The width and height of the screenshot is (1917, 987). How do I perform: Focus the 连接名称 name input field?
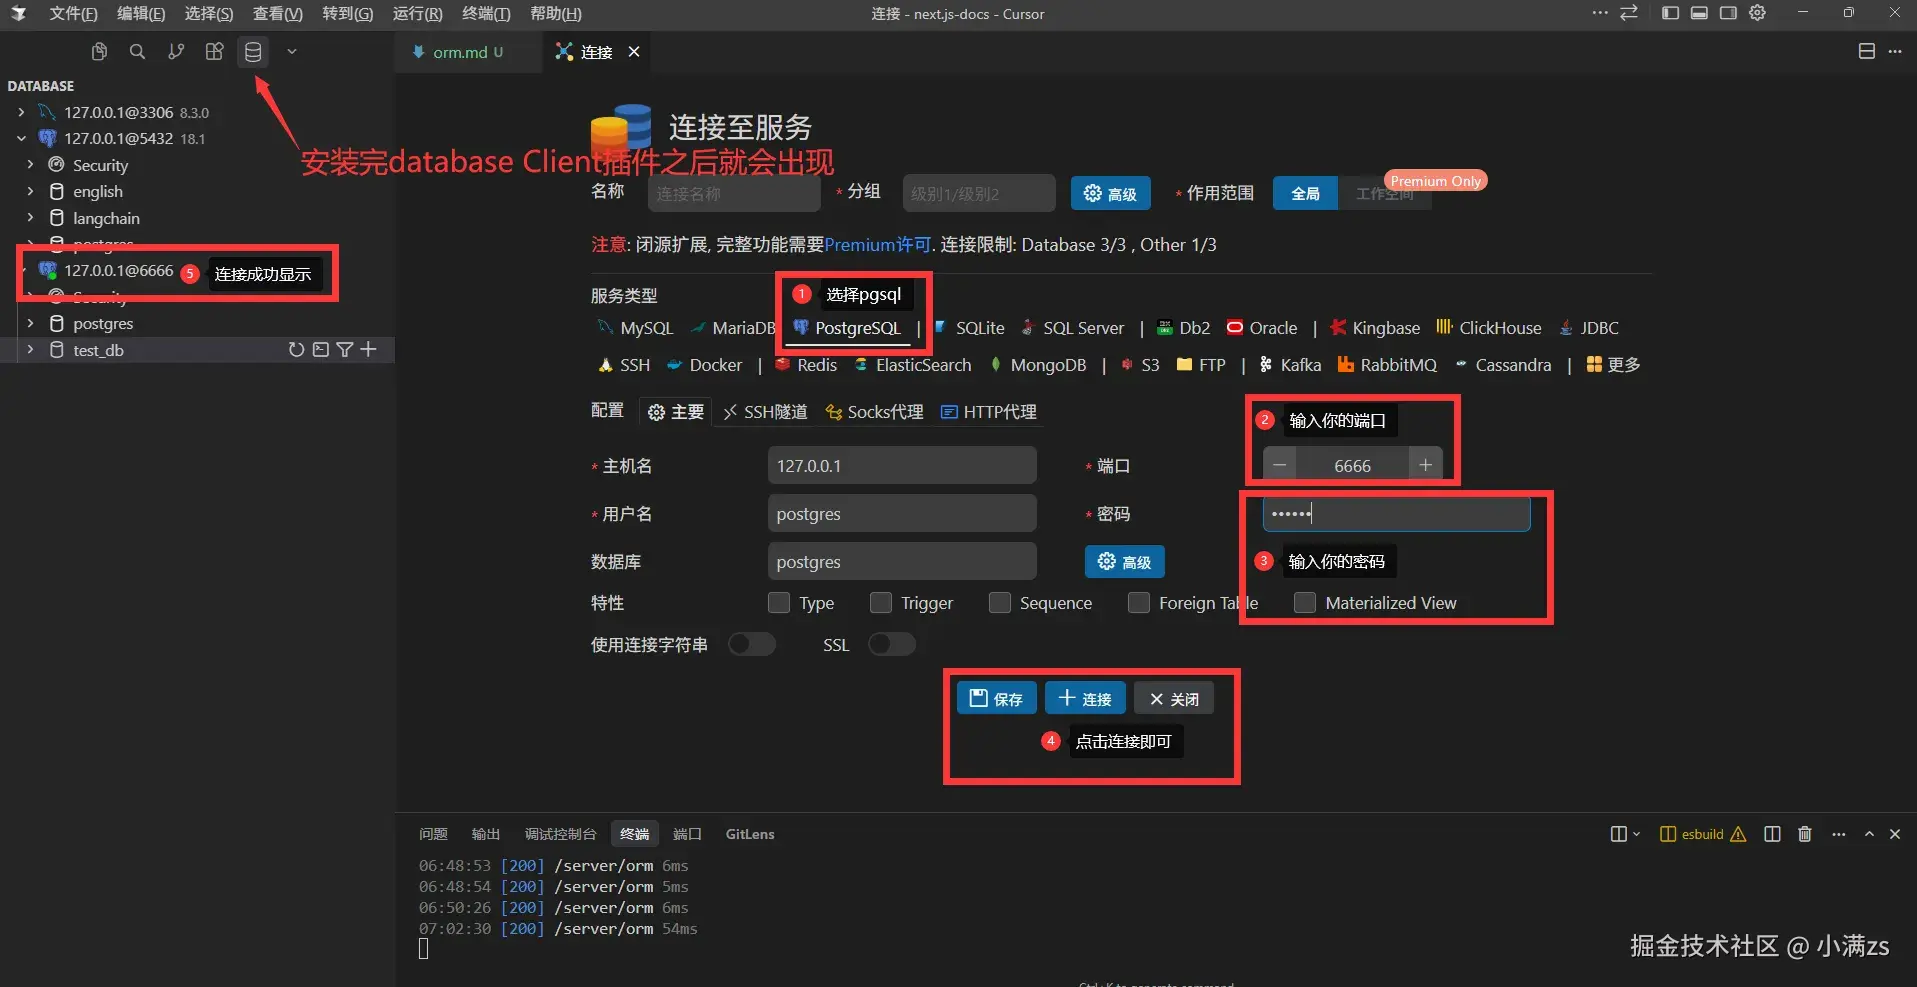(734, 194)
